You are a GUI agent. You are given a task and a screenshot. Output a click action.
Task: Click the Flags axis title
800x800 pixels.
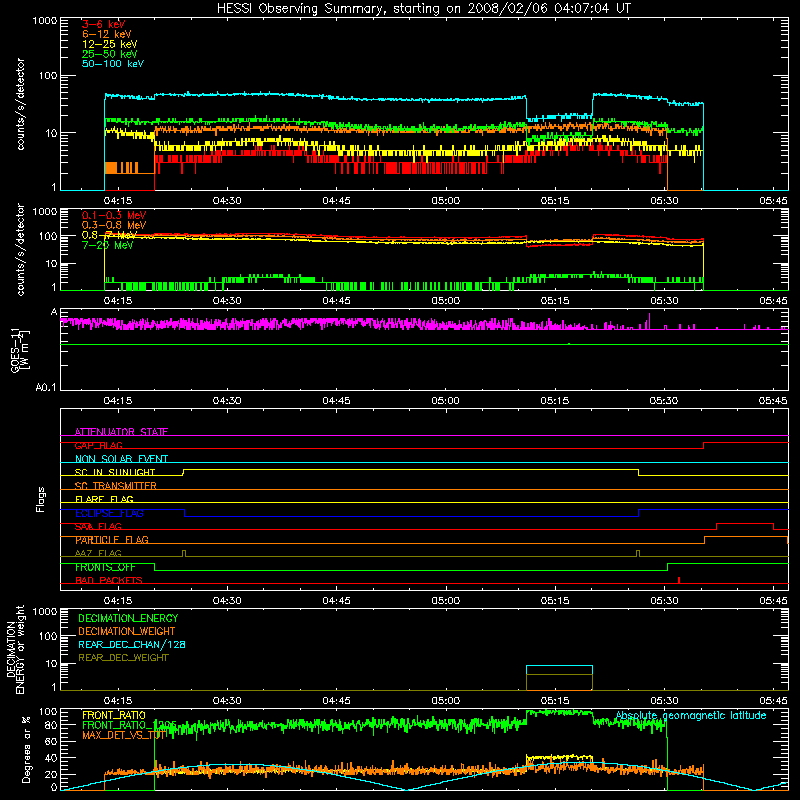tap(41, 499)
